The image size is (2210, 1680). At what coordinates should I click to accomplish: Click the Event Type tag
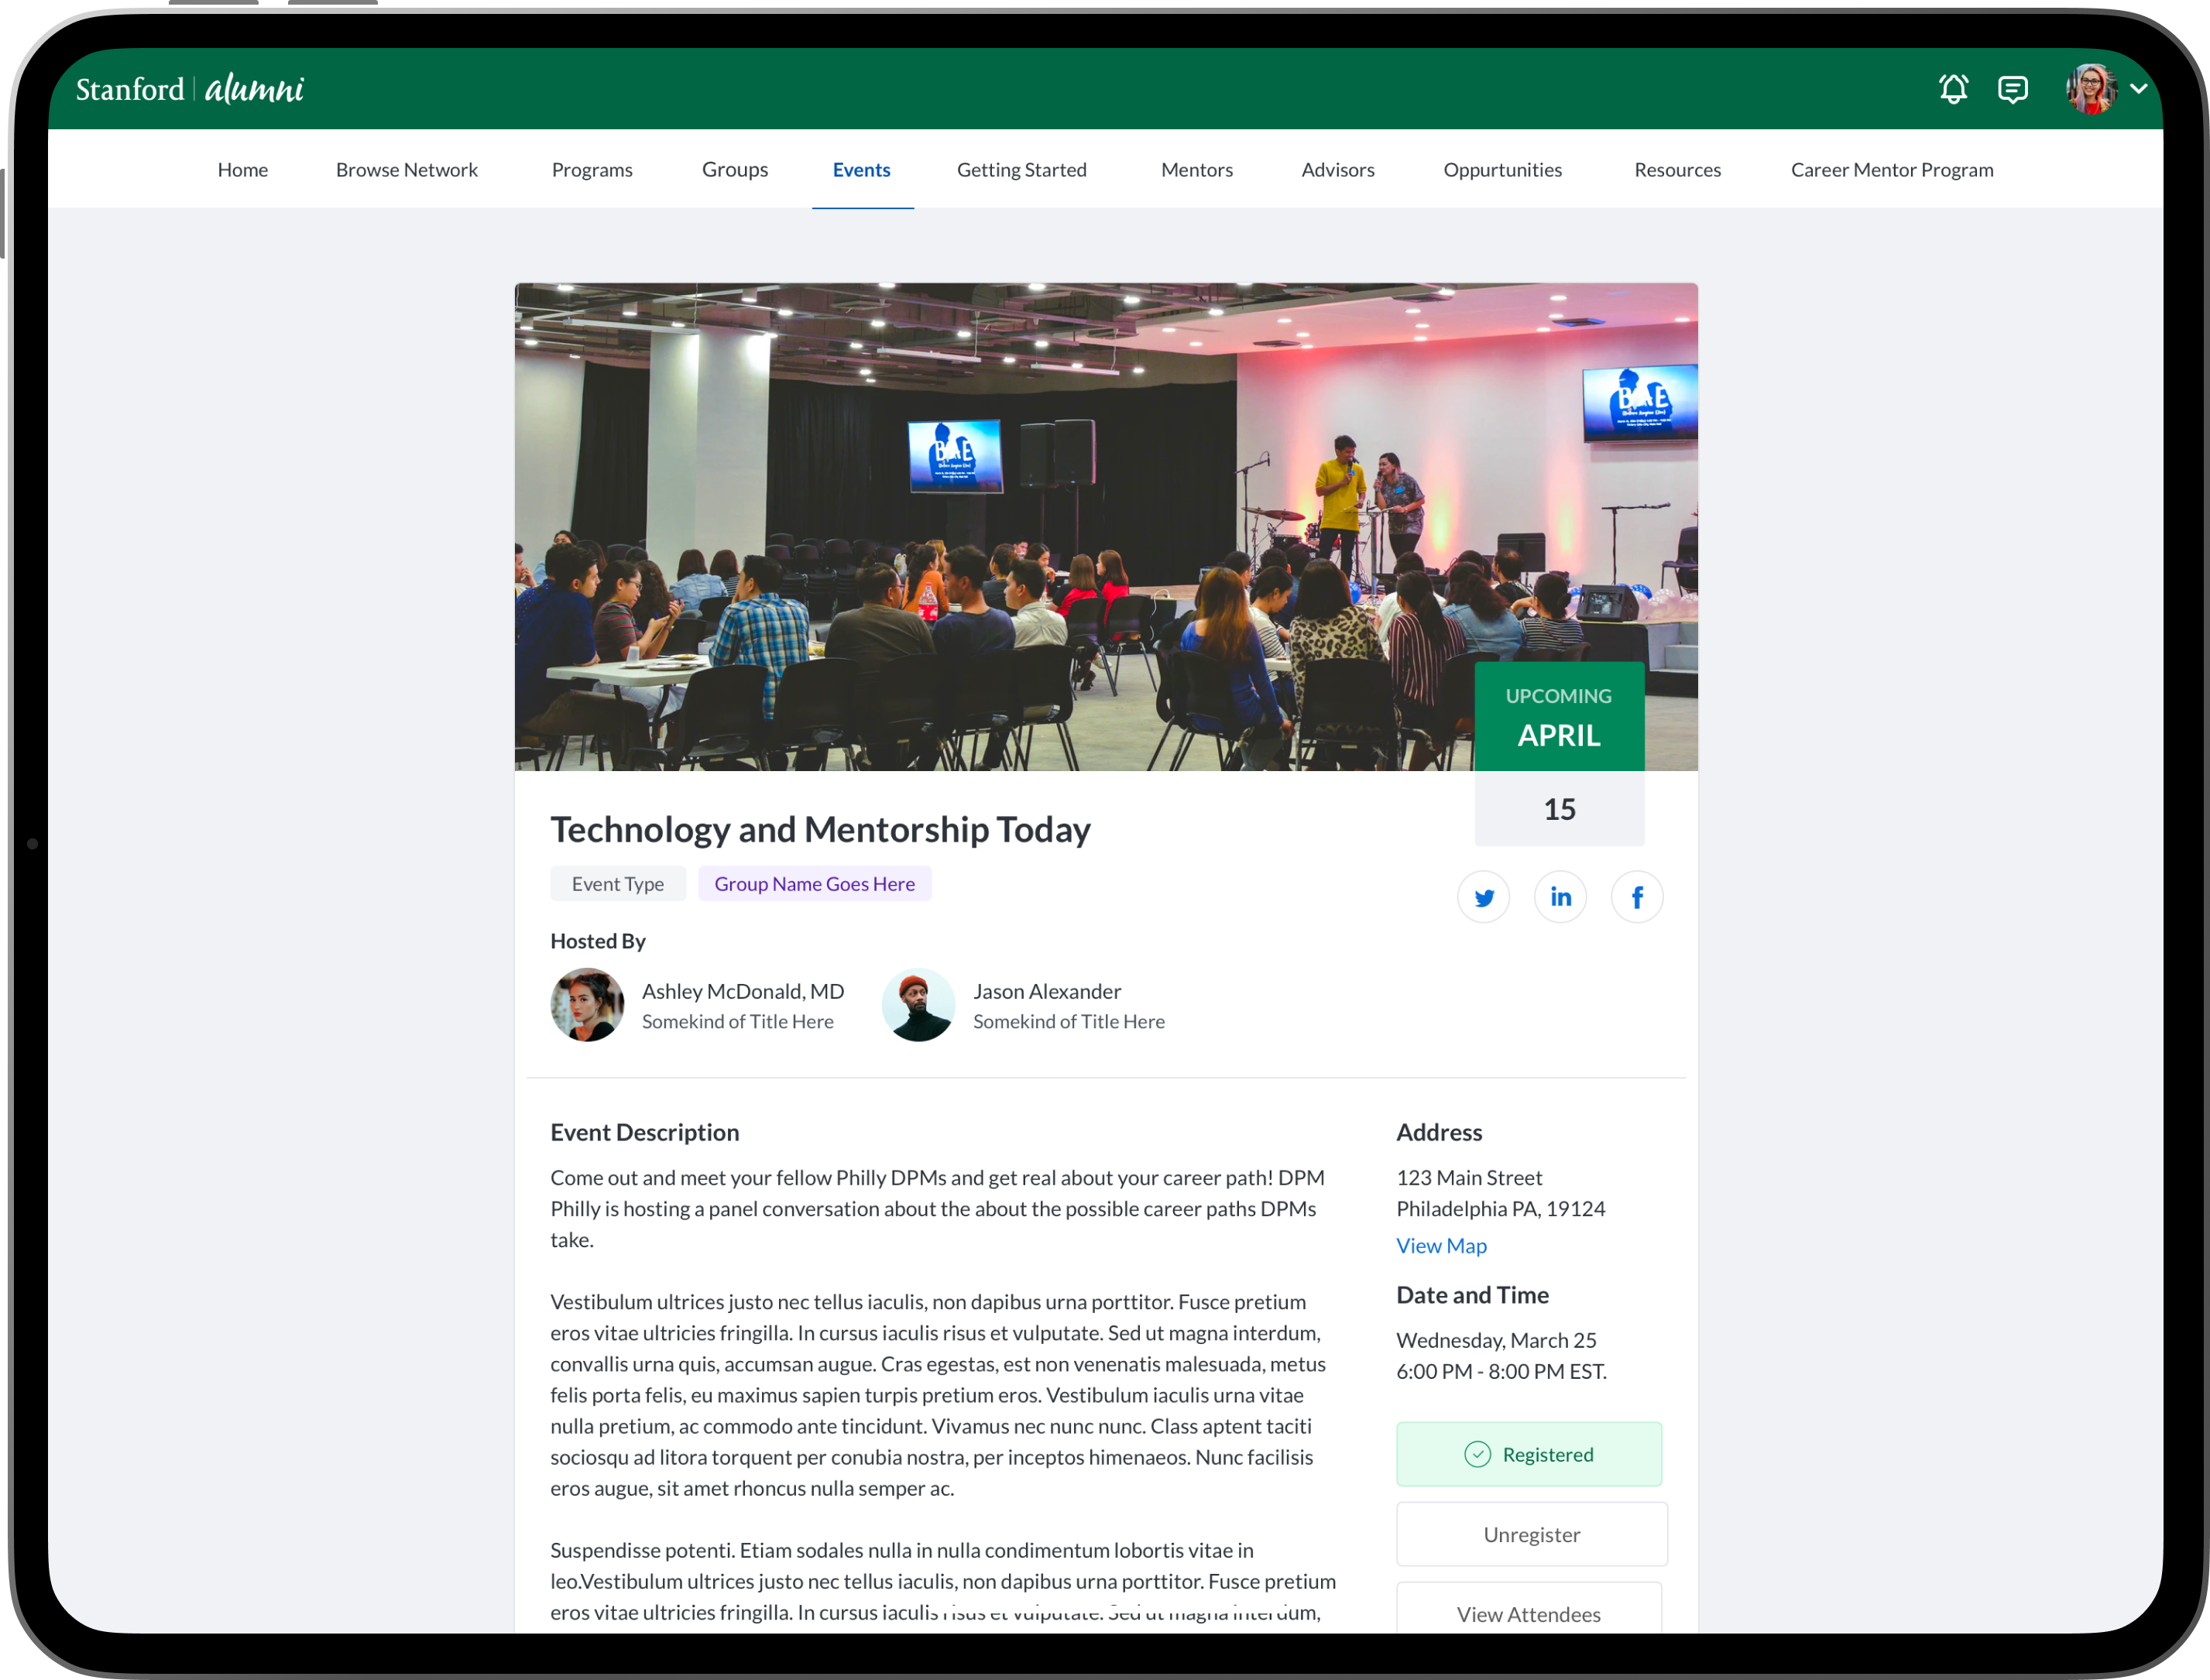617,884
